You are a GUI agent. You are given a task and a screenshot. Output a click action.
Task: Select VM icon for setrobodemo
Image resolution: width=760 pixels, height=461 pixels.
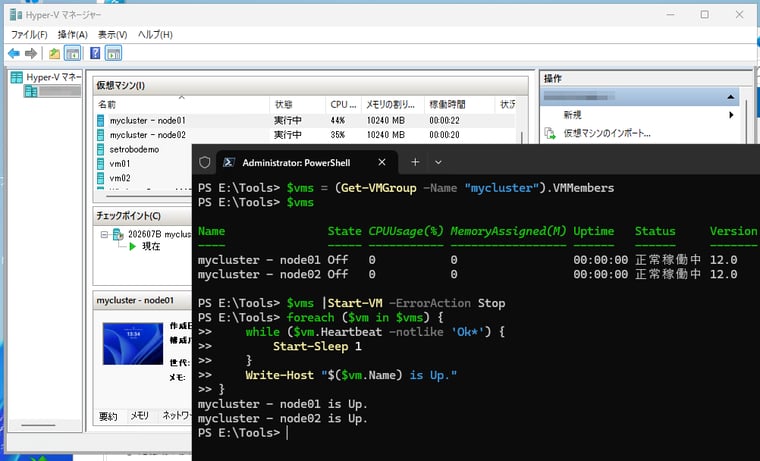coord(100,149)
